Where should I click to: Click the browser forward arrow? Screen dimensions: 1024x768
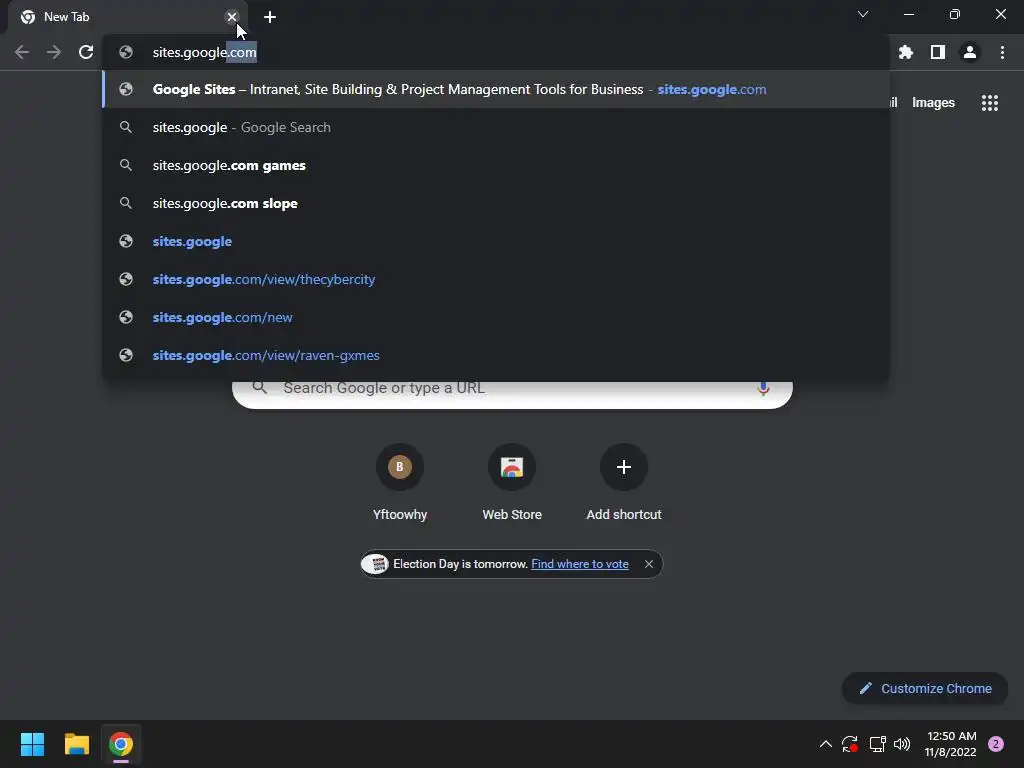click(54, 52)
